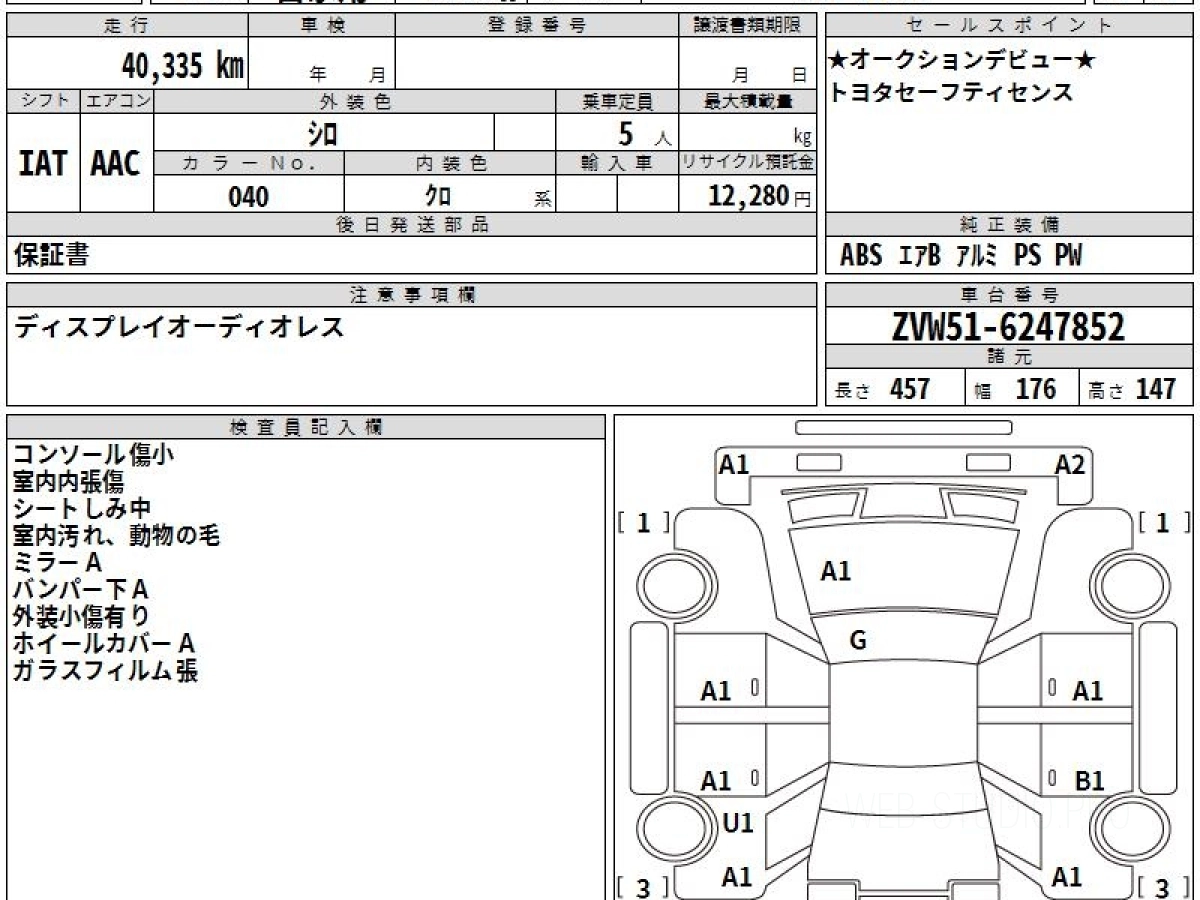Click color number 040
Image resolution: width=1200 pixels, height=900 pixels.
pos(248,197)
